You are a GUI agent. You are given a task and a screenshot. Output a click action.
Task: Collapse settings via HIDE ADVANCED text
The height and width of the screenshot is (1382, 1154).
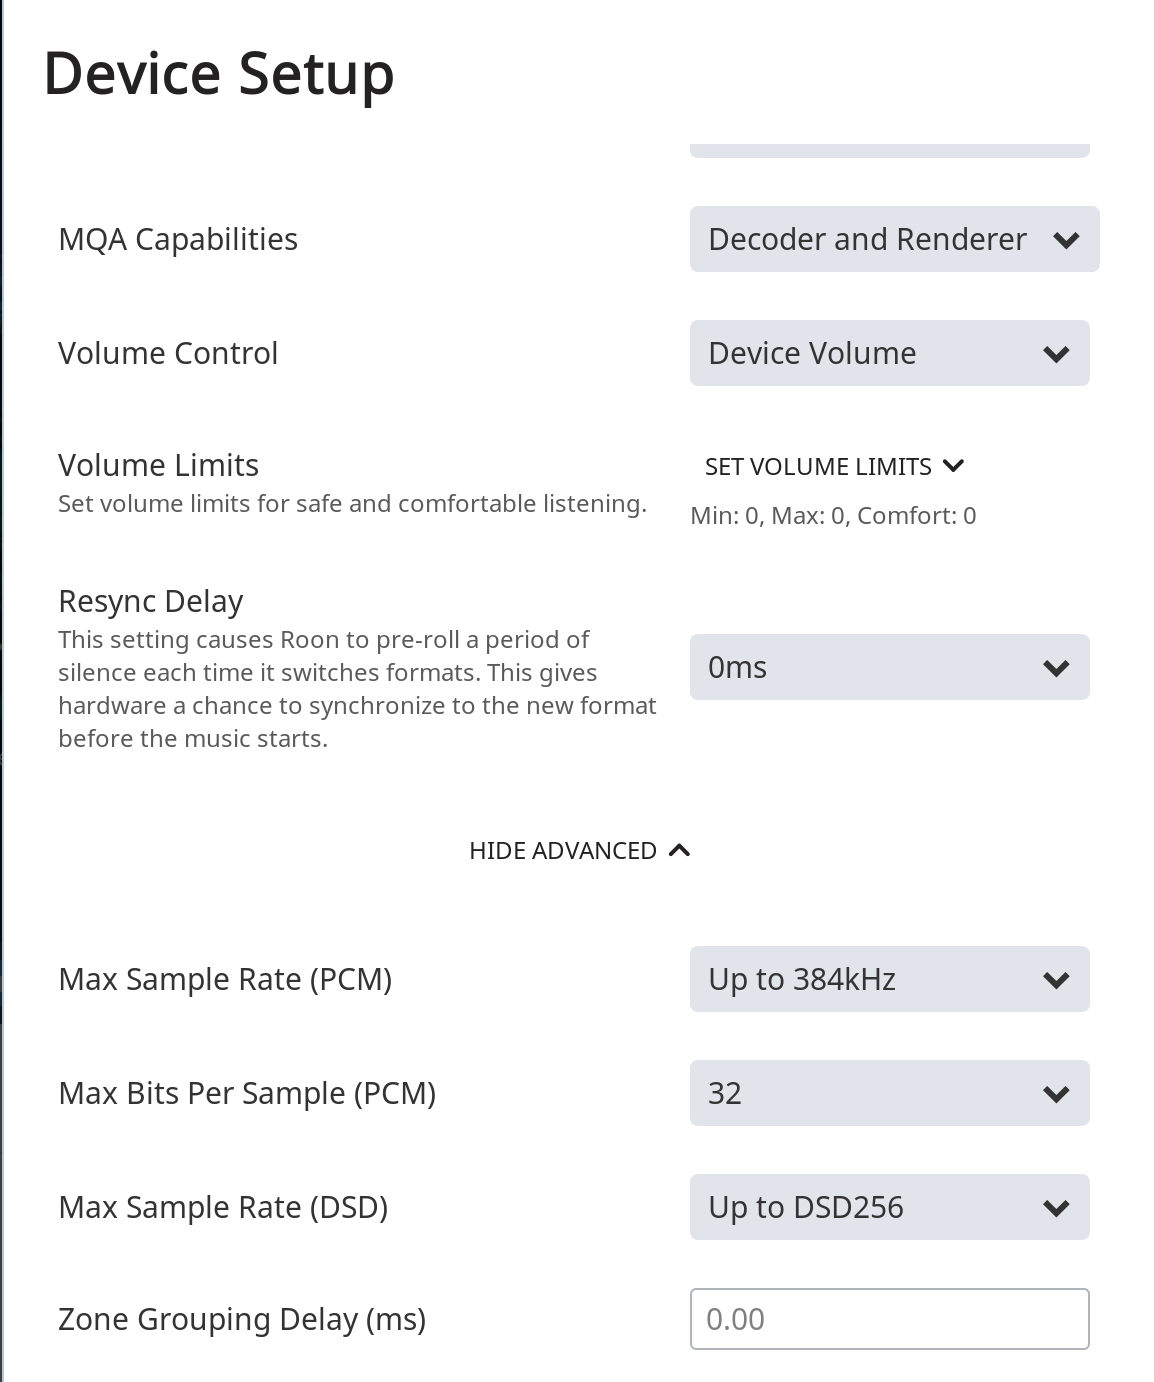[x=563, y=851]
